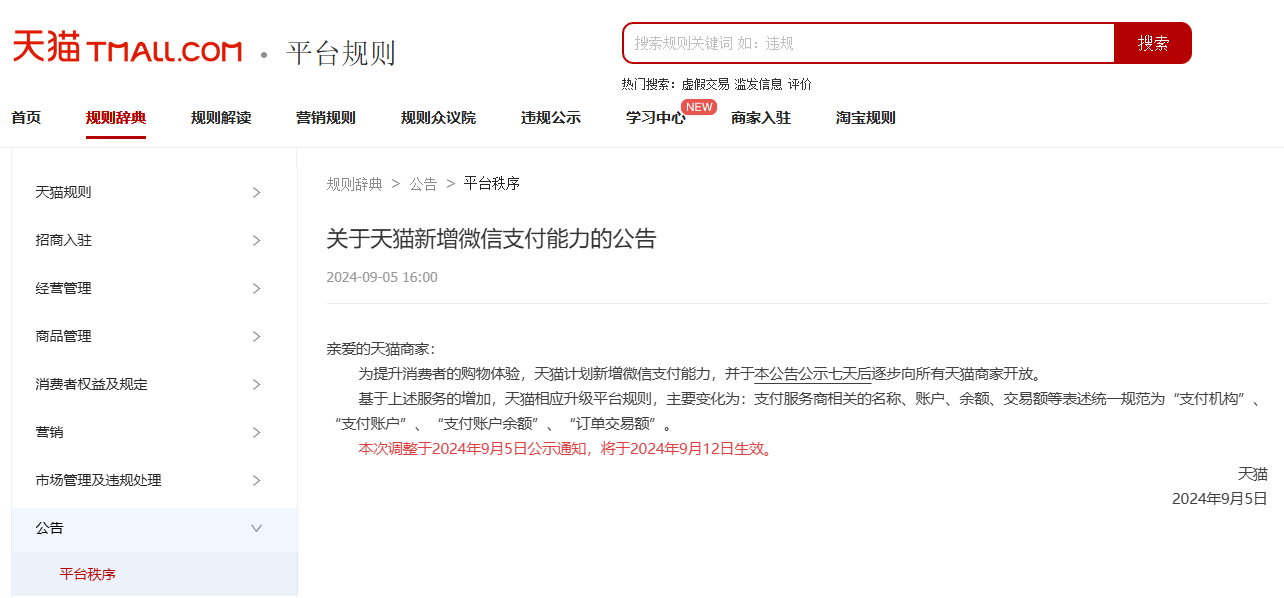Open the 首页 nav tab
This screenshot has width=1284, height=598.
coord(26,118)
